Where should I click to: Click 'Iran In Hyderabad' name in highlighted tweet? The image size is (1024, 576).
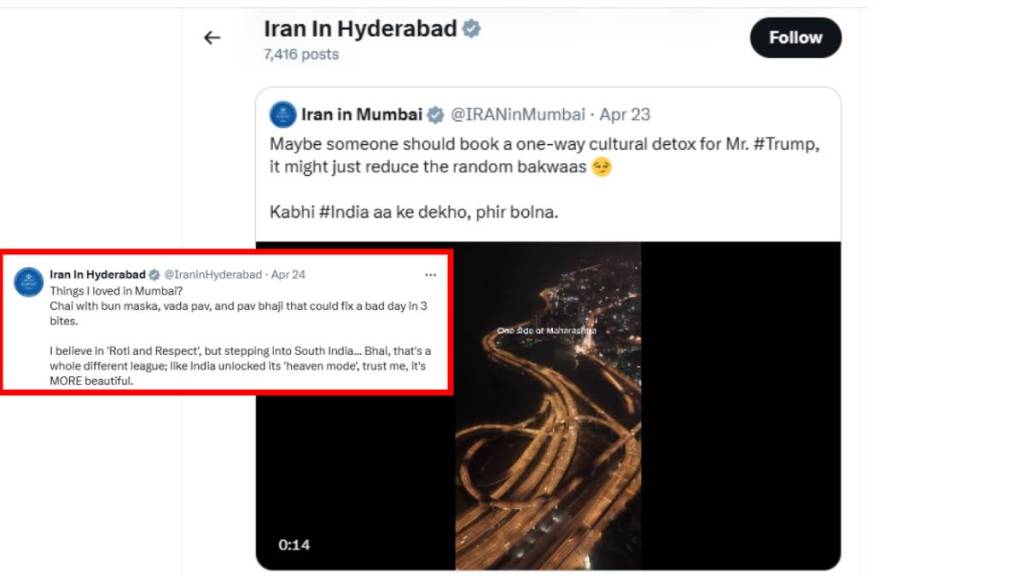click(x=98, y=275)
